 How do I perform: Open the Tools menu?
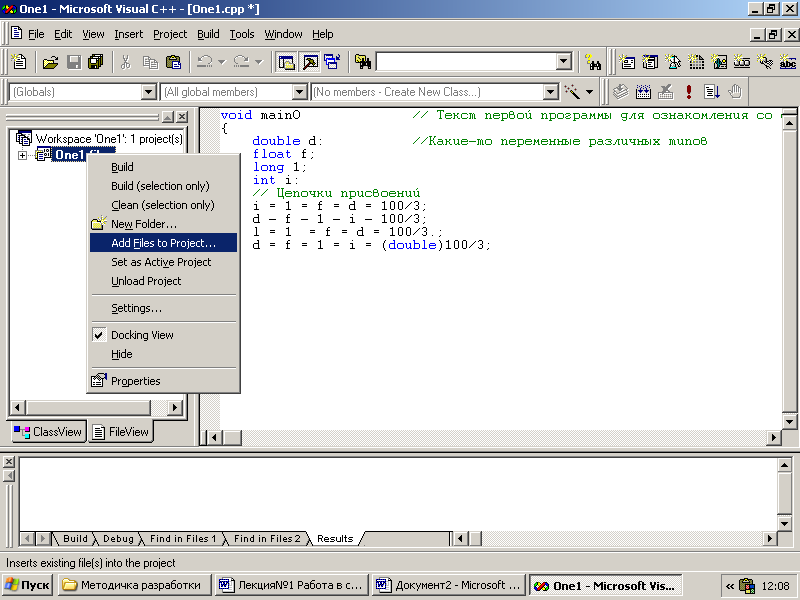coord(242,34)
